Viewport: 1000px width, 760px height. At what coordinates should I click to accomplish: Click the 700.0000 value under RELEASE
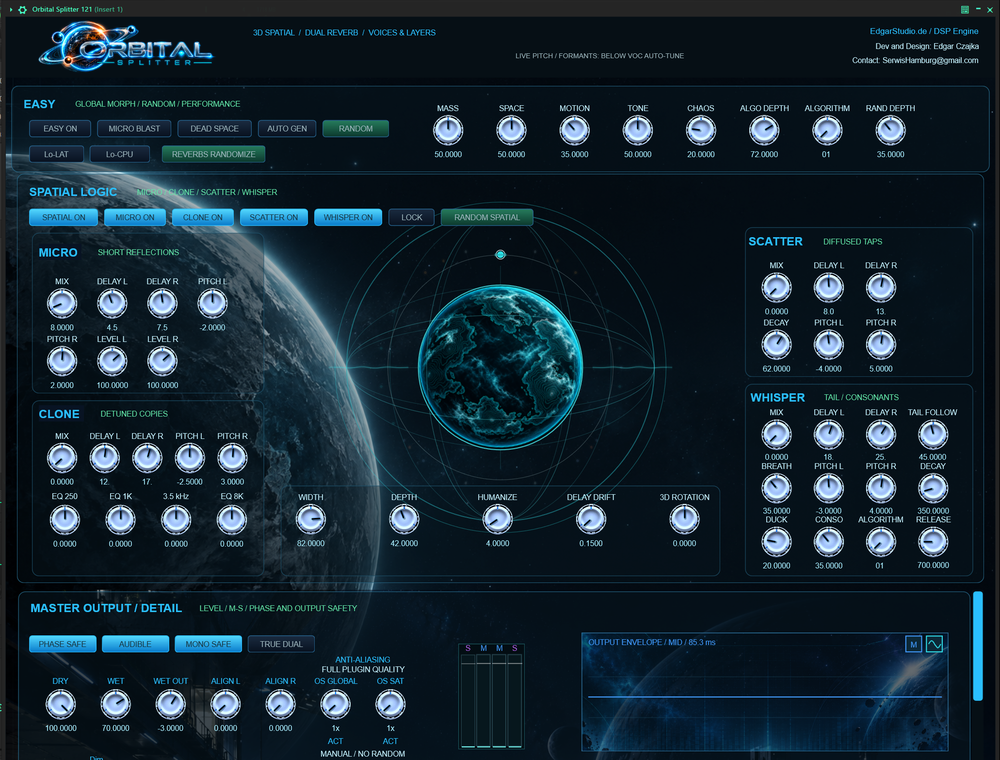point(932,566)
